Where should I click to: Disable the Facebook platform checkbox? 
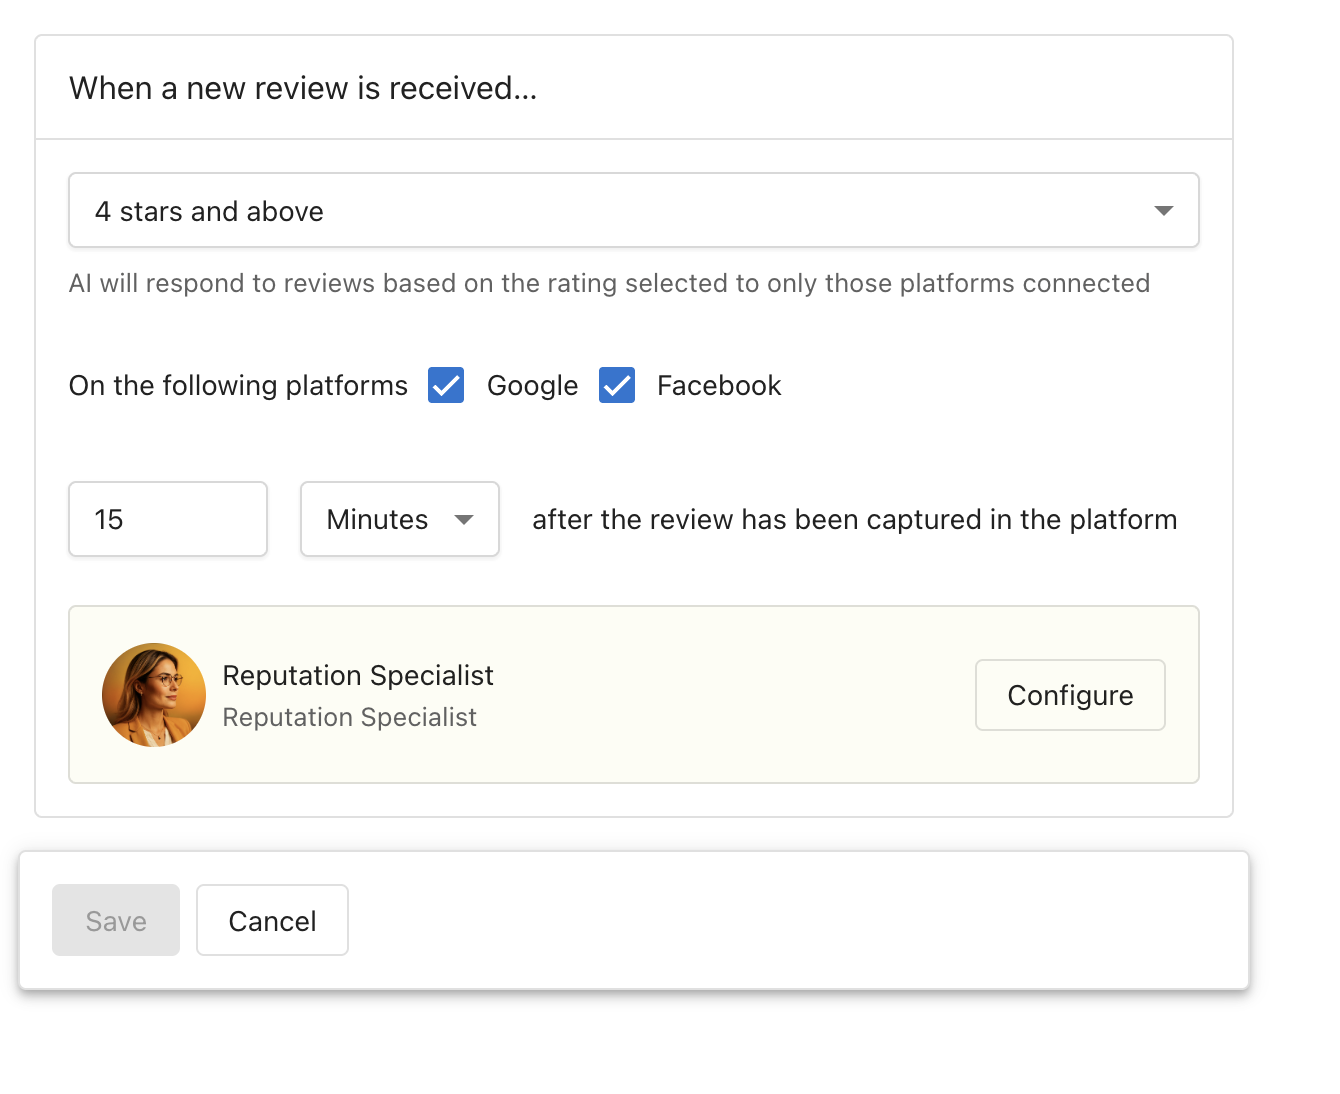click(616, 385)
